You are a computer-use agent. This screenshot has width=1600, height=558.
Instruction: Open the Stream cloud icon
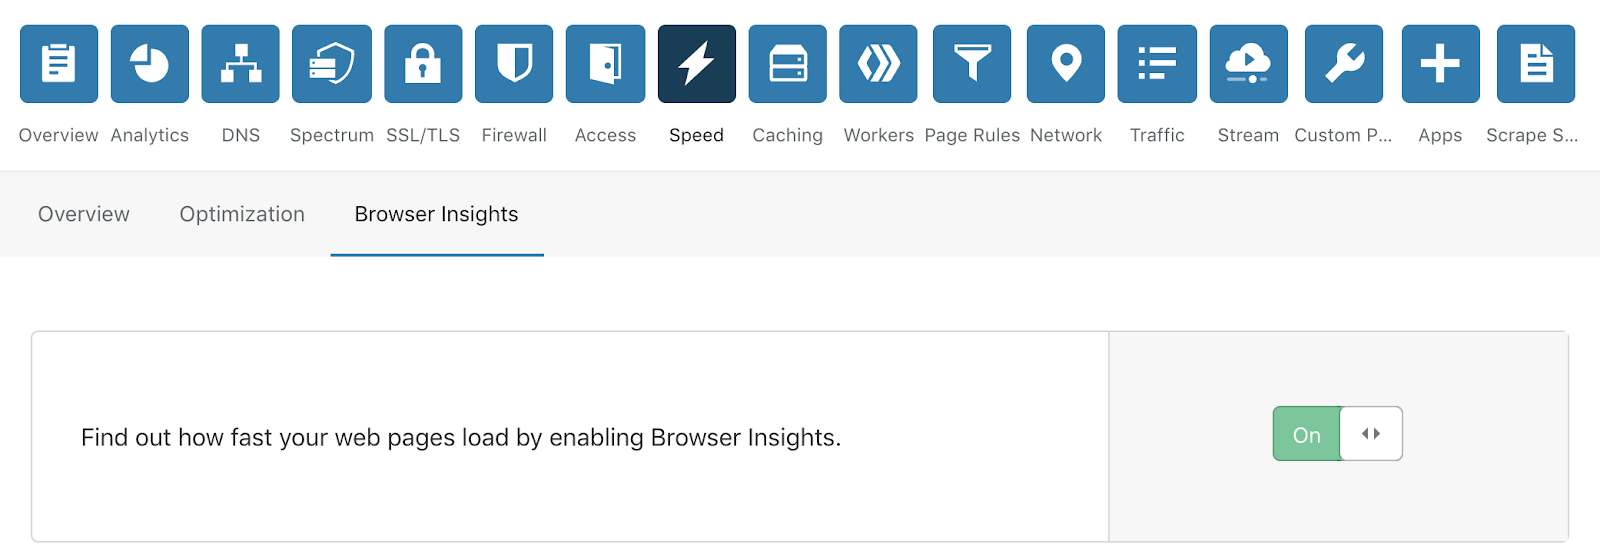pos(1249,64)
